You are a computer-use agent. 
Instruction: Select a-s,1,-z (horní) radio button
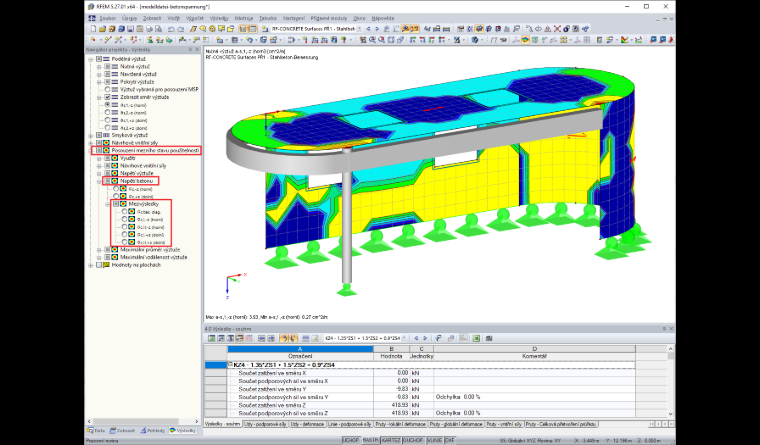[x=108, y=105]
